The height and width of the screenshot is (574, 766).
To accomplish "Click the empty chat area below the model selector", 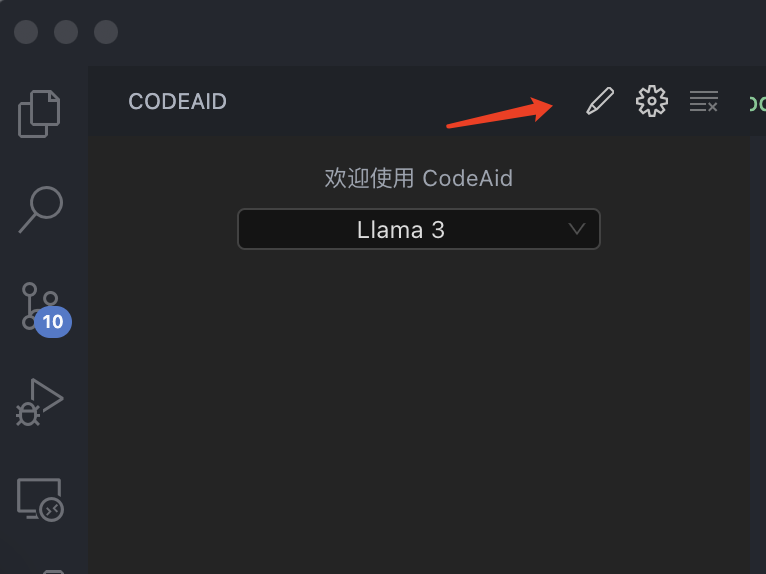I will (419, 410).
